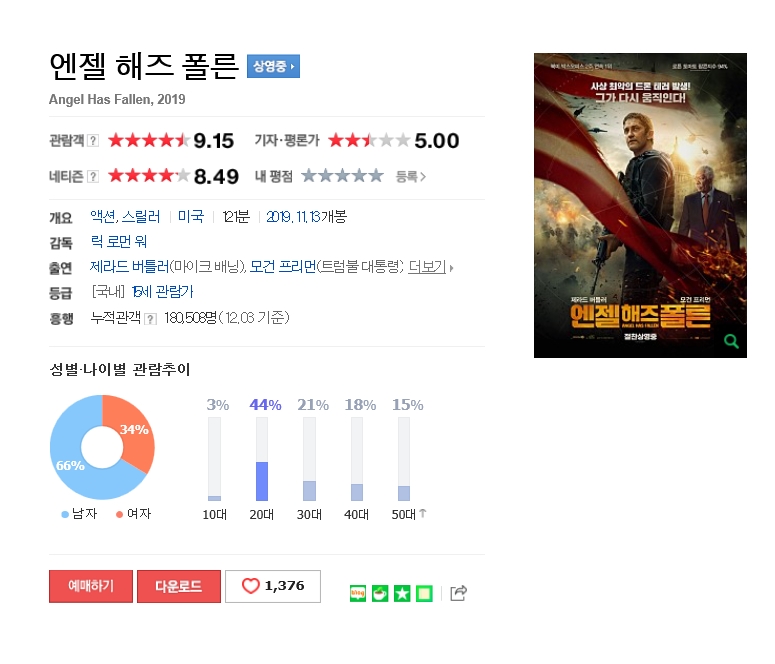775x664 pixels.
Task: Click the green star bookmark icon
Action: pyautogui.click(x=402, y=593)
